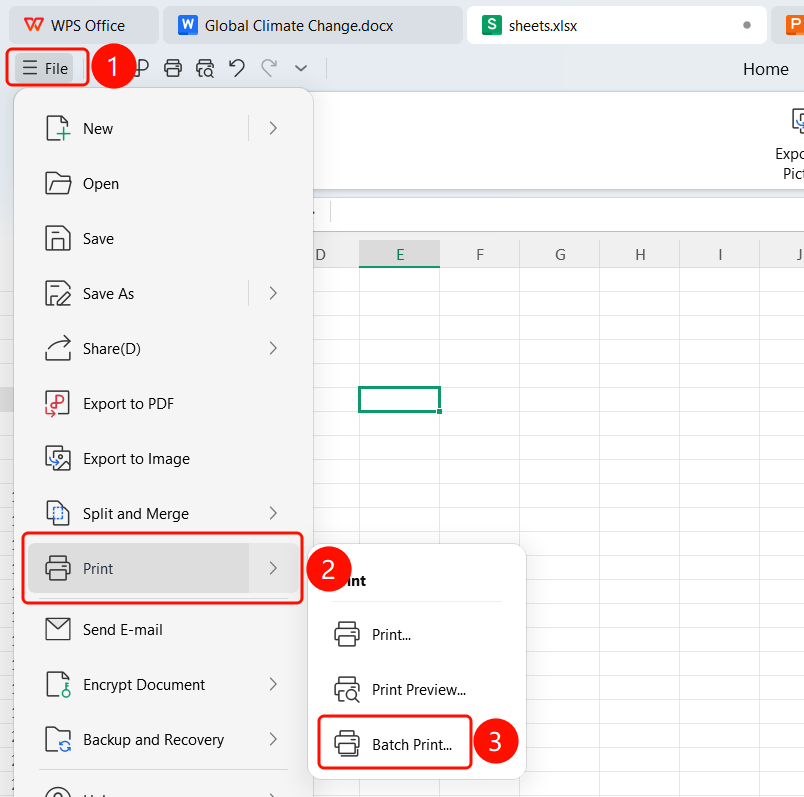Click the New document icon in File menu
Screen dimensions: 804x797
click(57, 128)
